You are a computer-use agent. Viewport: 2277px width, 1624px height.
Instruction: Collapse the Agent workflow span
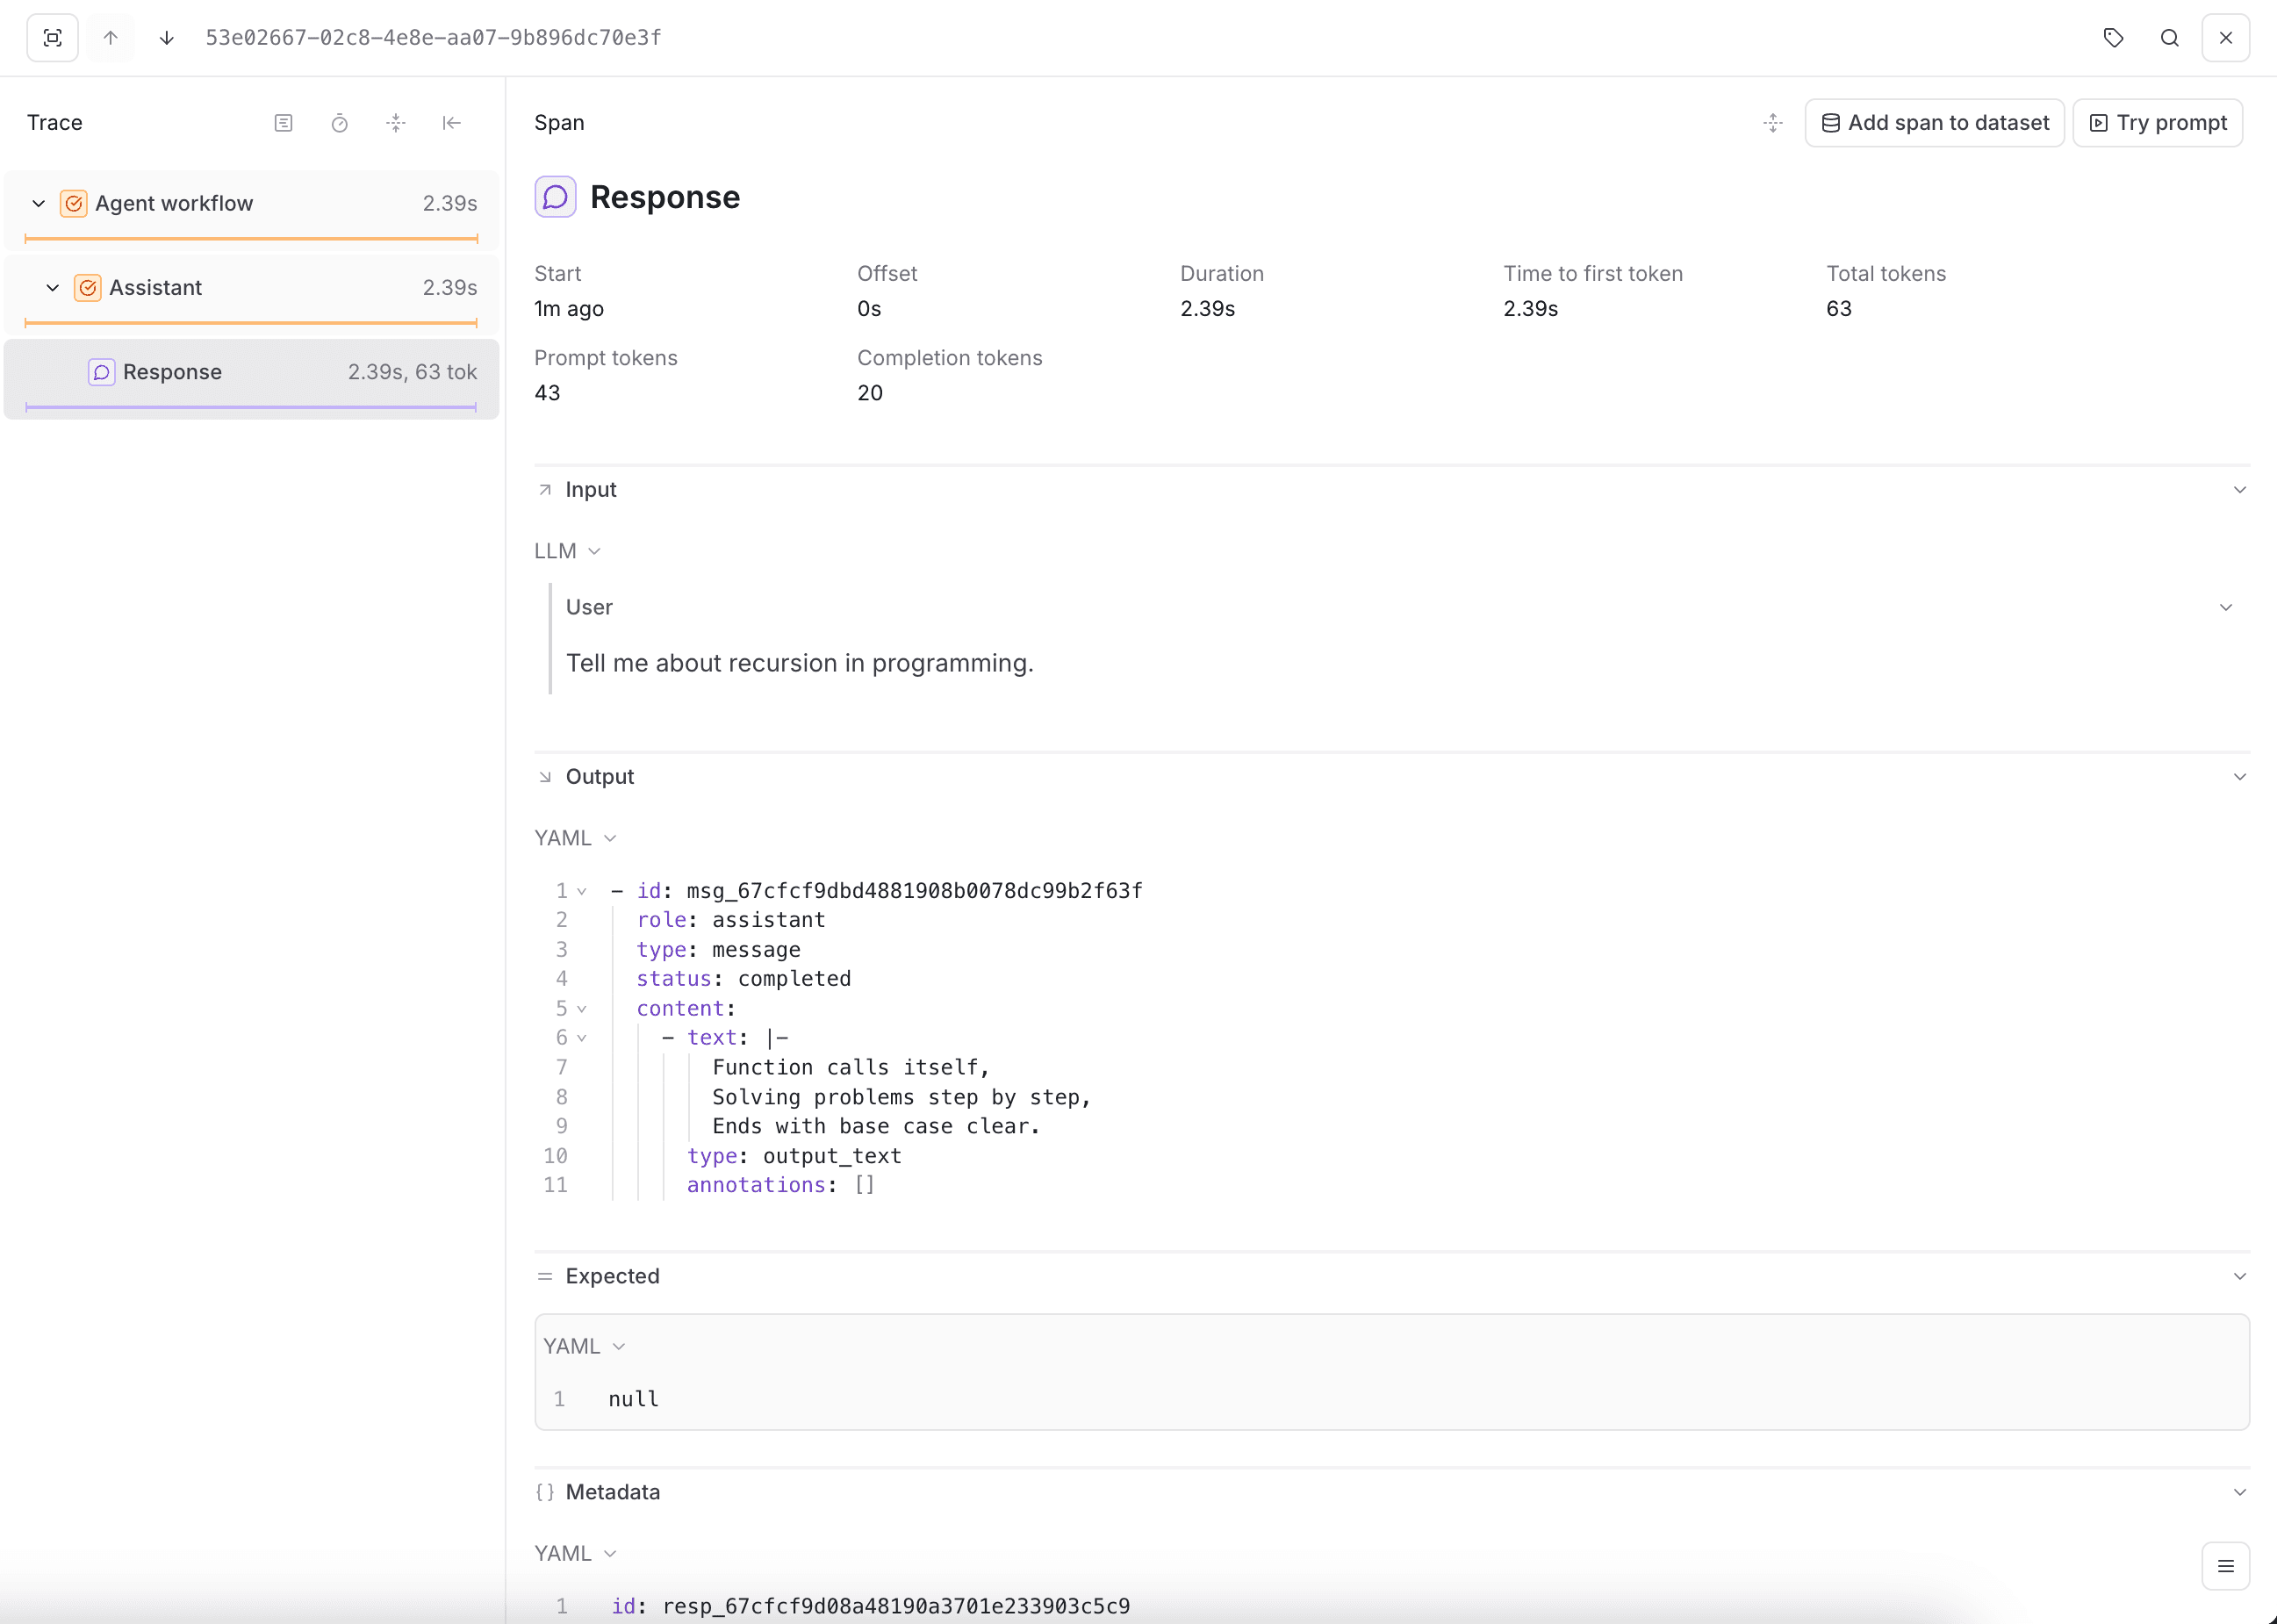coord(38,203)
